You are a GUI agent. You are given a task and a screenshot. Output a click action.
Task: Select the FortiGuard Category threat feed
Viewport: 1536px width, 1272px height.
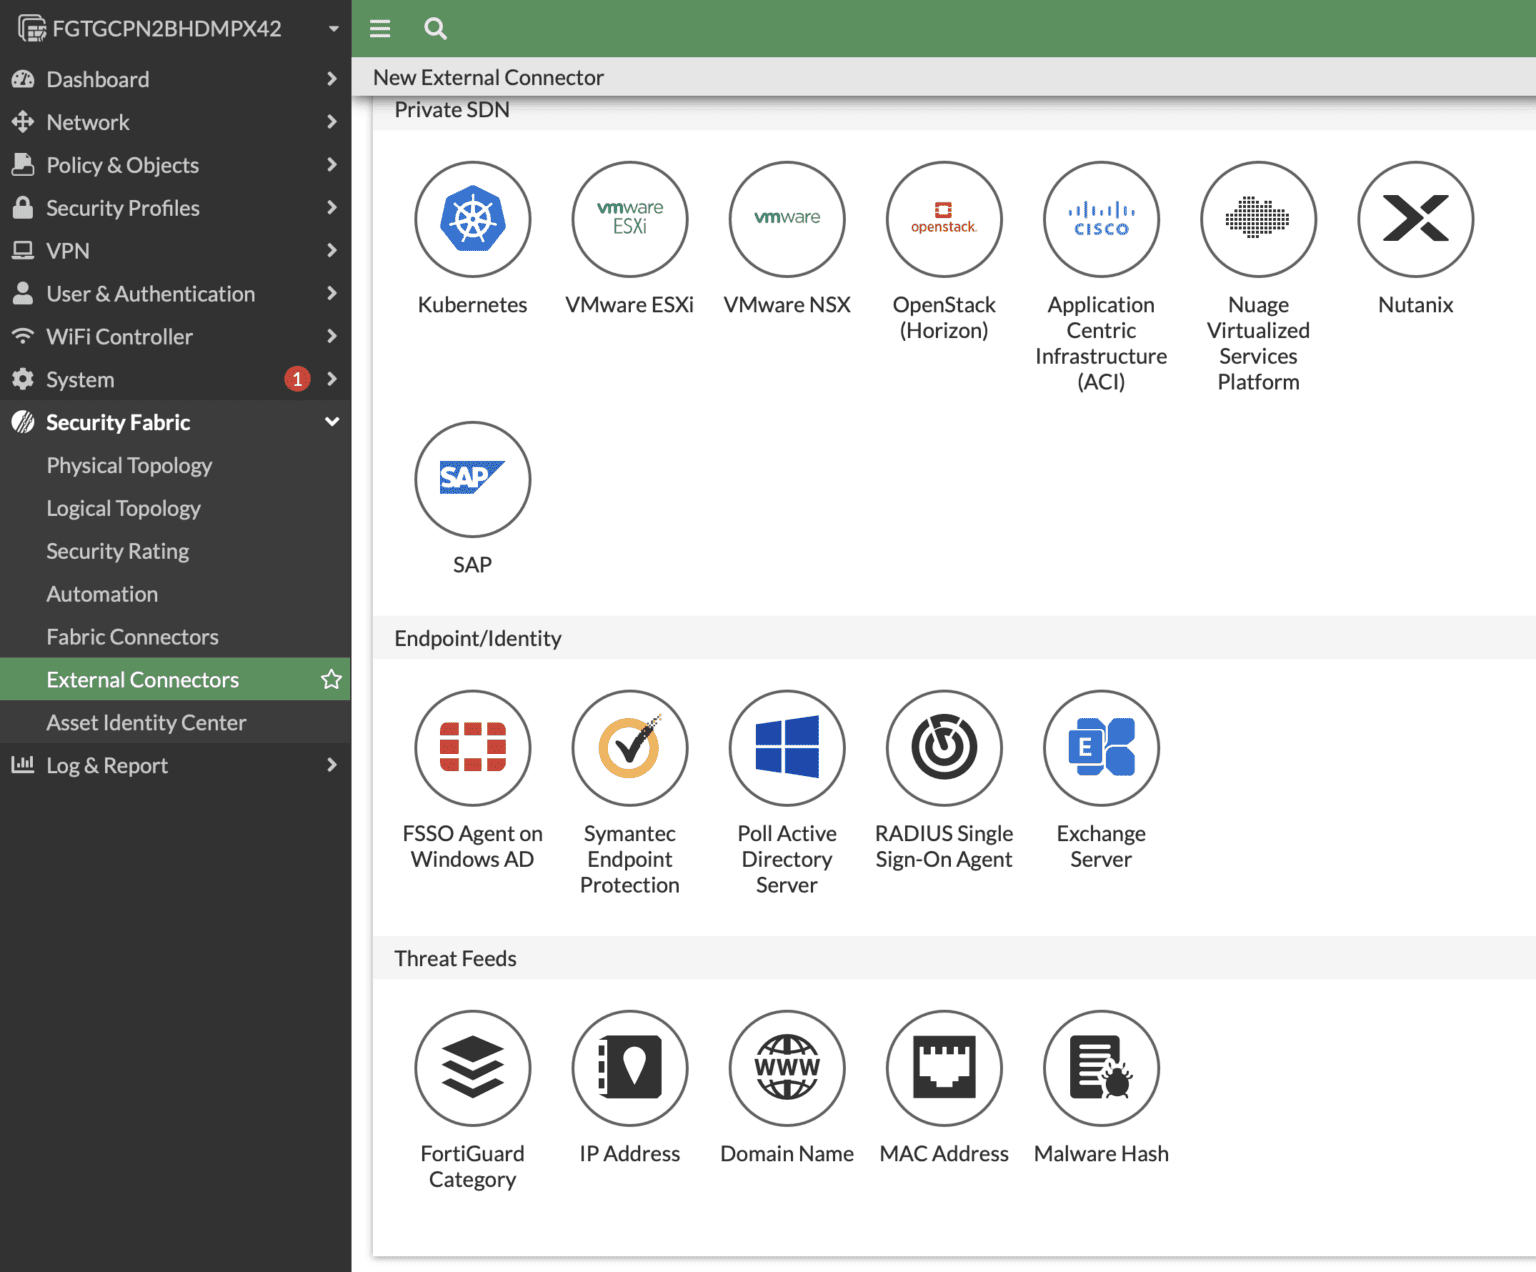(x=472, y=1067)
